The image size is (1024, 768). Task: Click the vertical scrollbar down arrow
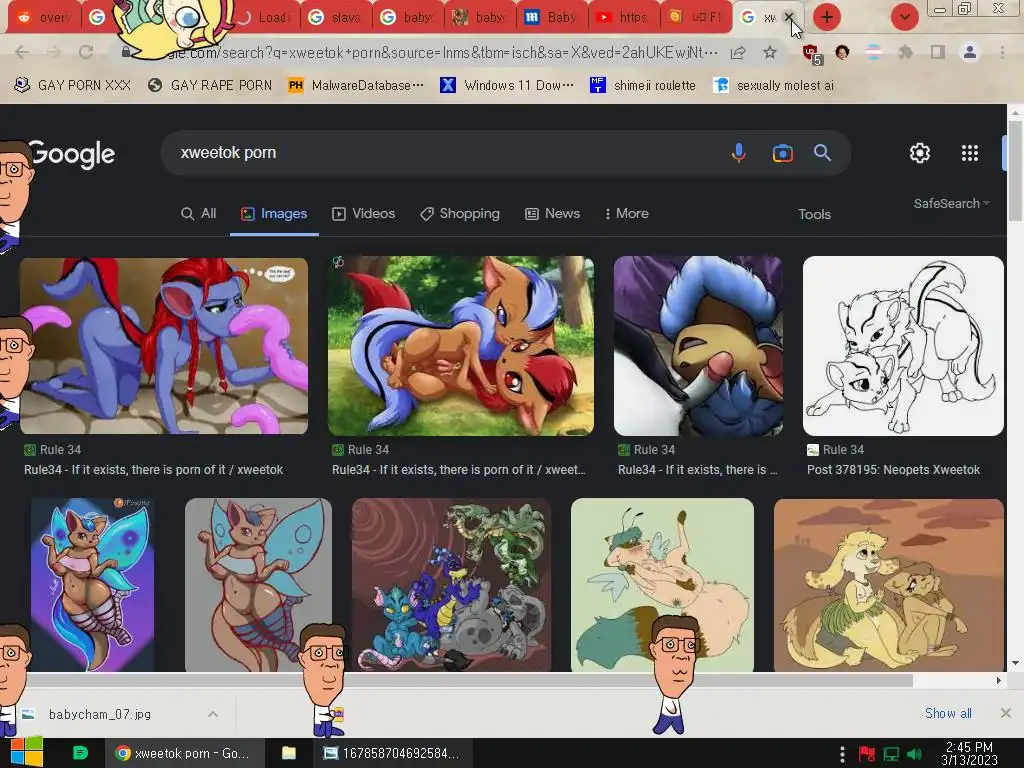(x=1016, y=664)
